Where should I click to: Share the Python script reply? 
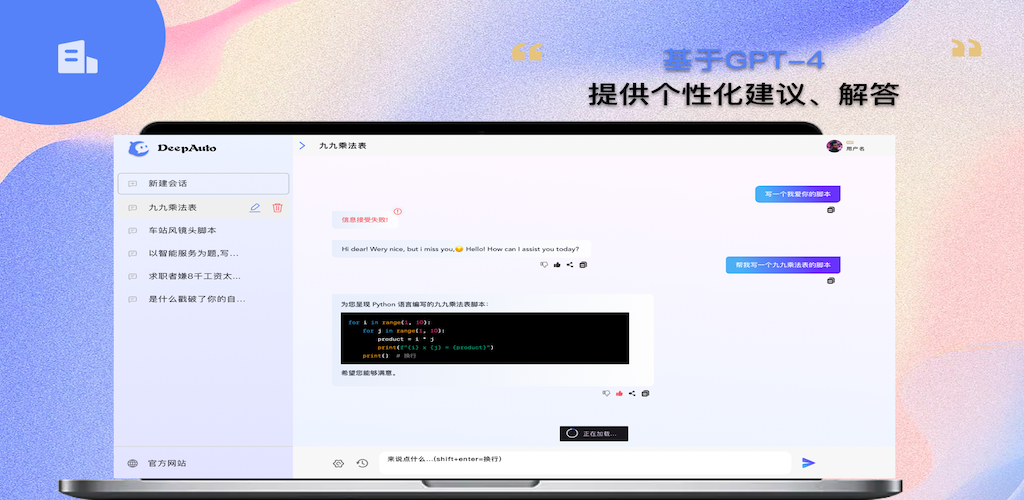click(632, 394)
